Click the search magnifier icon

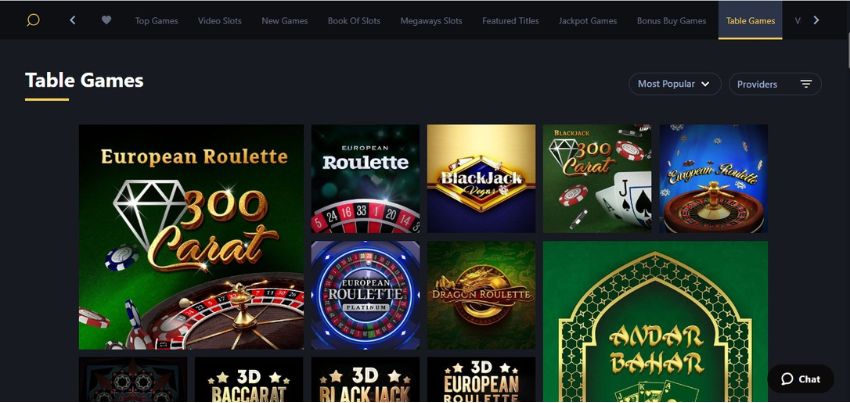[x=33, y=20]
